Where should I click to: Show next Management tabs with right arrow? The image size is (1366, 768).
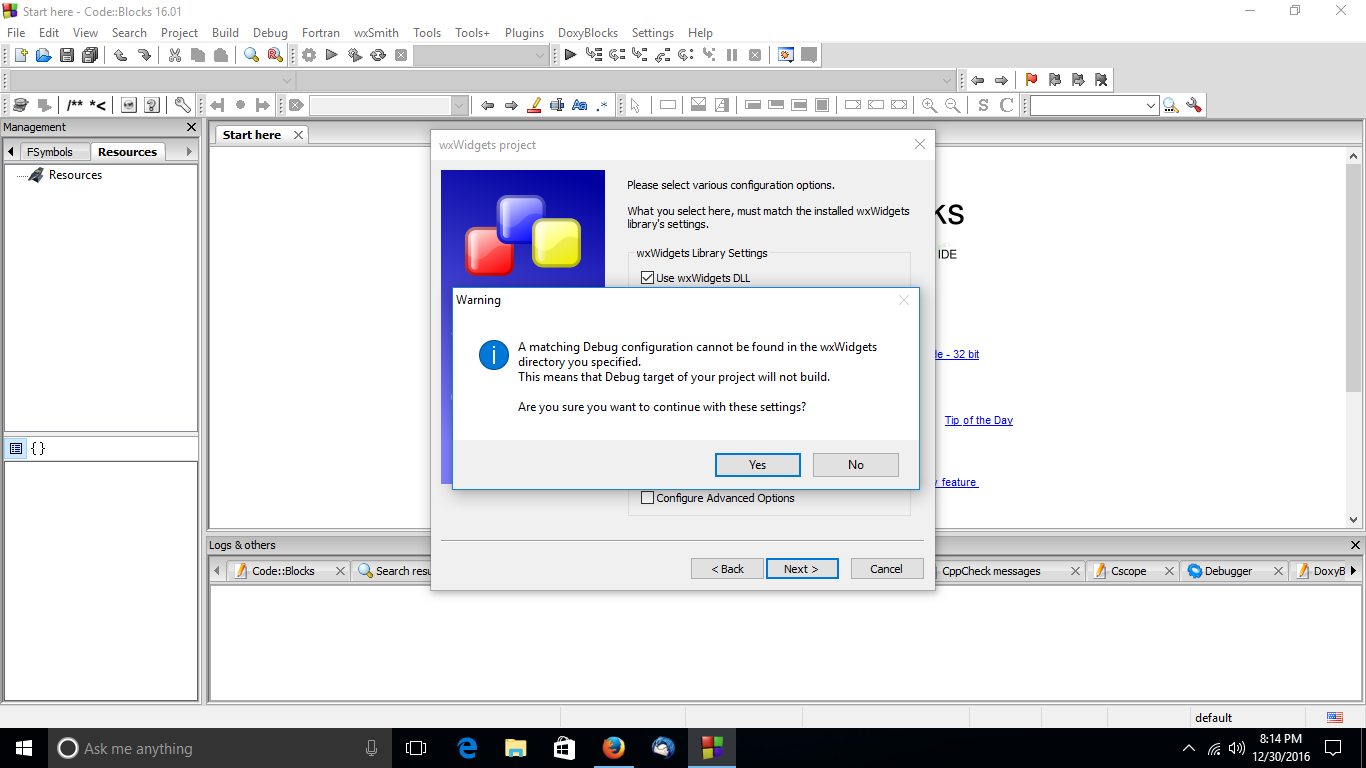[x=189, y=151]
